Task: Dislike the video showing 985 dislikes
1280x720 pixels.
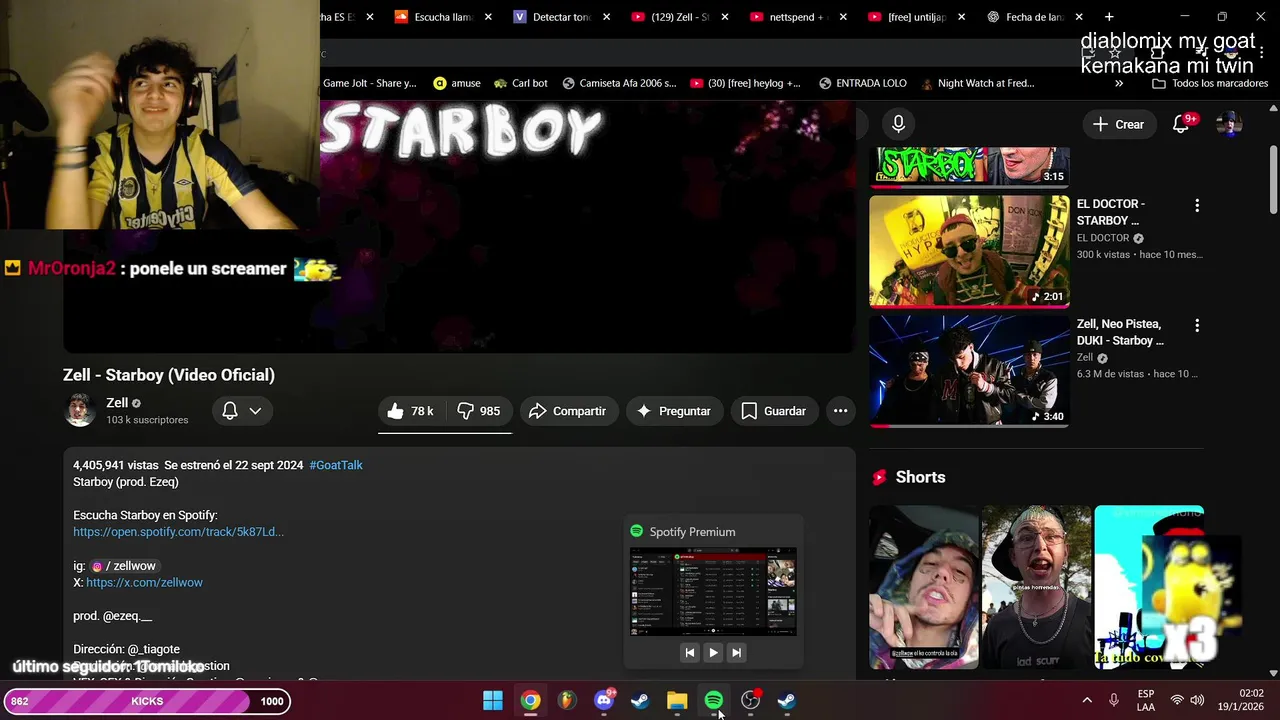Action: pyautogui.click(x=478, y=411)
